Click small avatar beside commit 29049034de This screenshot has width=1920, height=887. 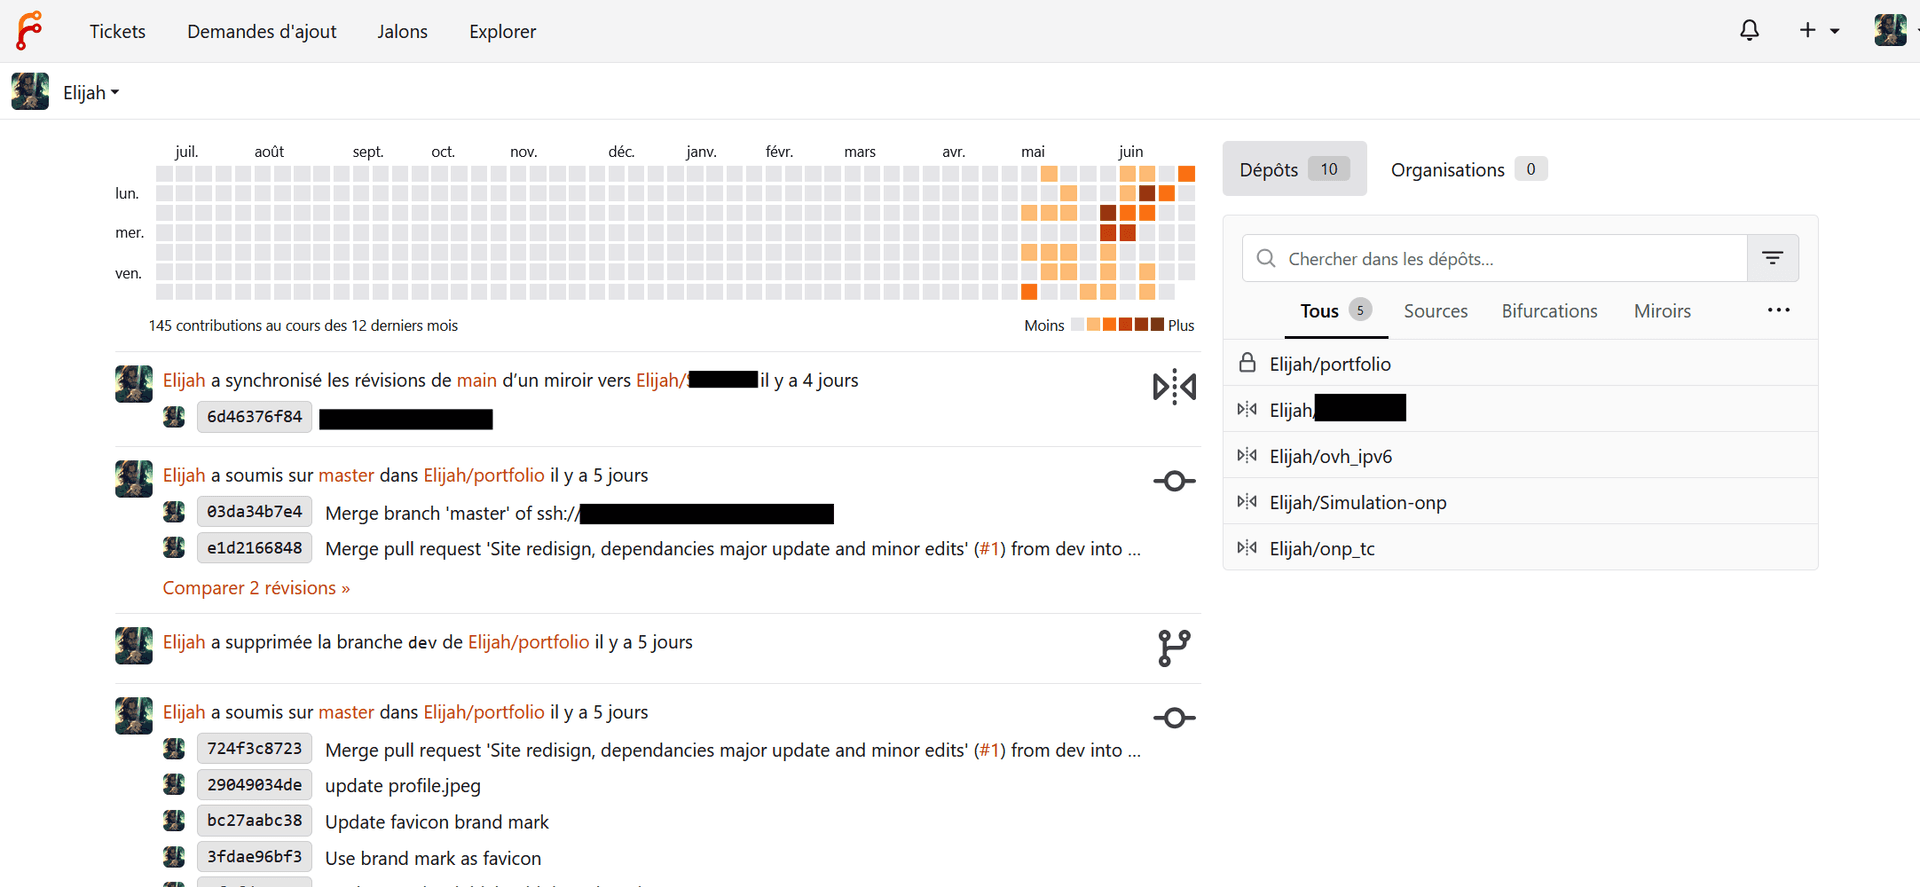174,784
